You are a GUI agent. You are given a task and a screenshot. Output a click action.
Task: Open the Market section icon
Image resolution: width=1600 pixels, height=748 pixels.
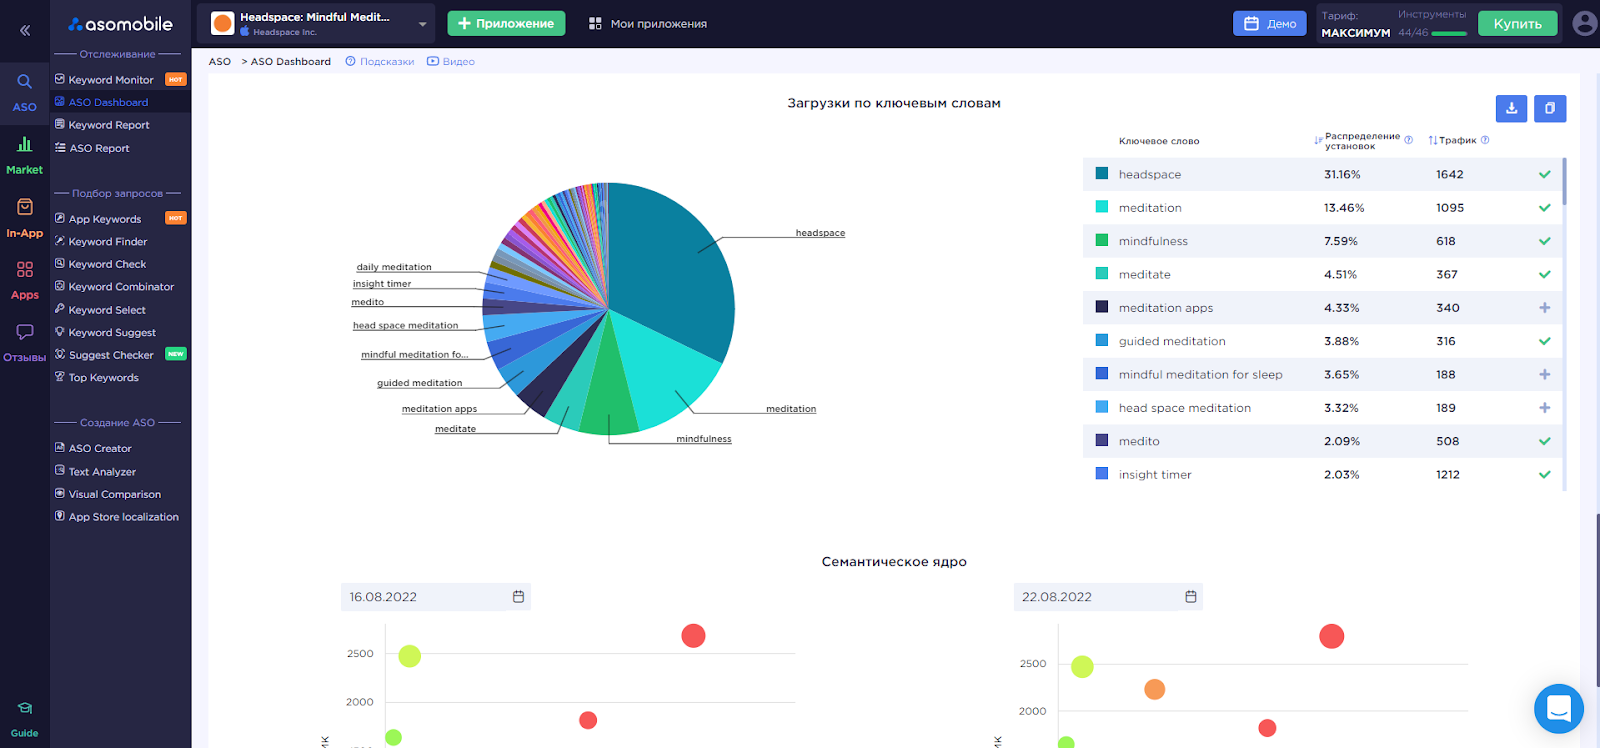[25, 155]
